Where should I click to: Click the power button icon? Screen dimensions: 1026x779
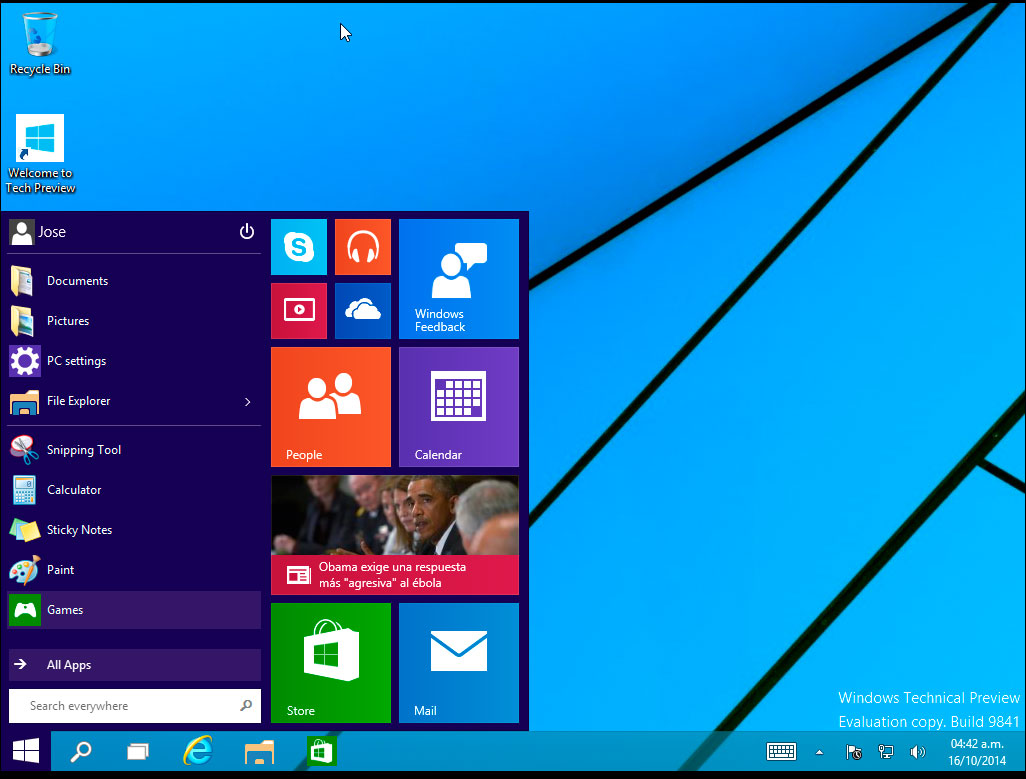pyautogui.click(x=247, y=232)
